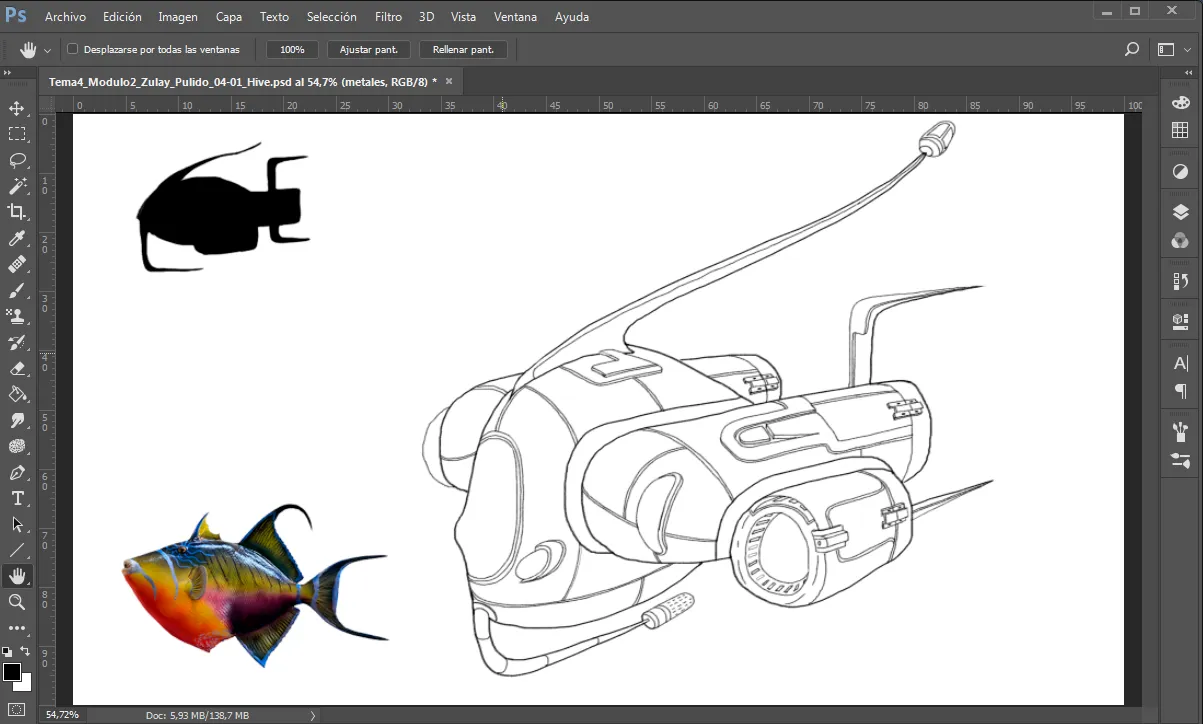1203x724 pixels.
Task: Select the Paint Bucket tool
Action: point(17,394)
